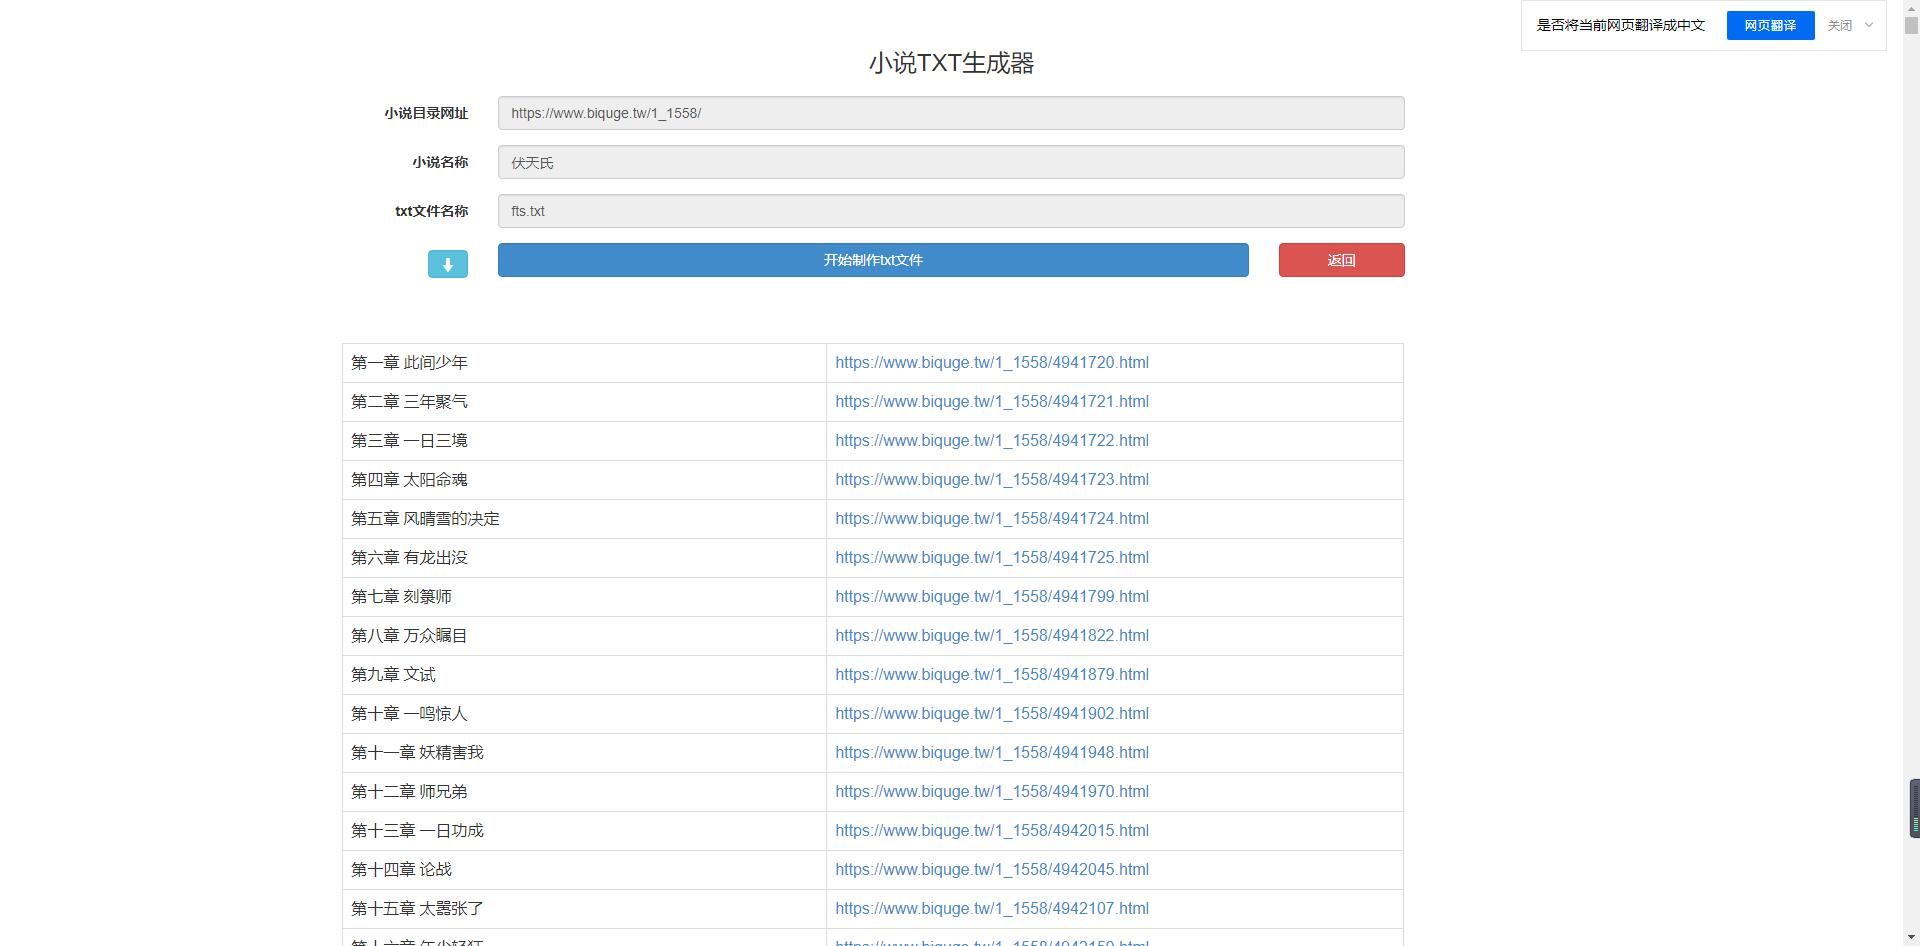Click the scrollbar up arrow
This screenshot has height=946, width=1920.
[x=1911, y=8]
